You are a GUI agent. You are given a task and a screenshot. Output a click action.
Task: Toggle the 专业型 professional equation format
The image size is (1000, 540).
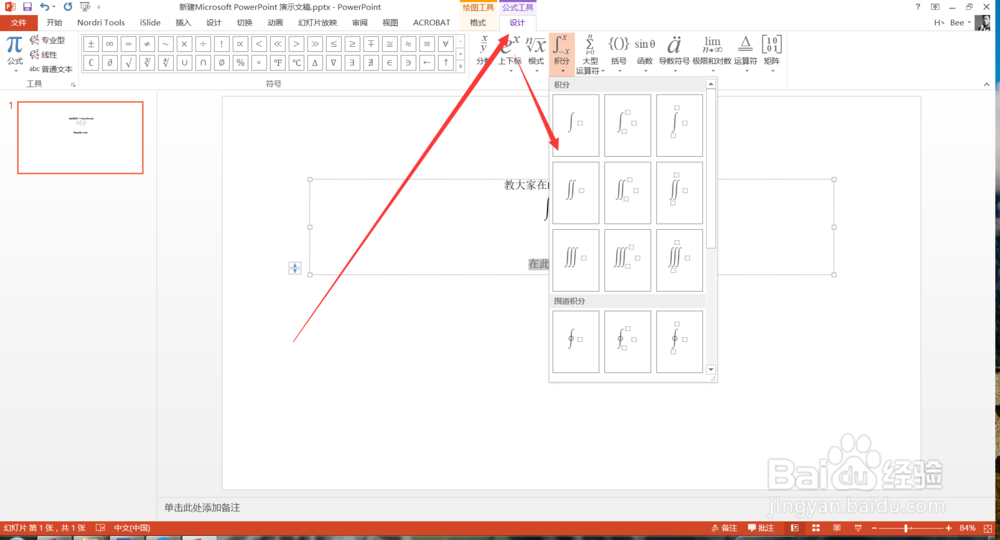point(47,40)
